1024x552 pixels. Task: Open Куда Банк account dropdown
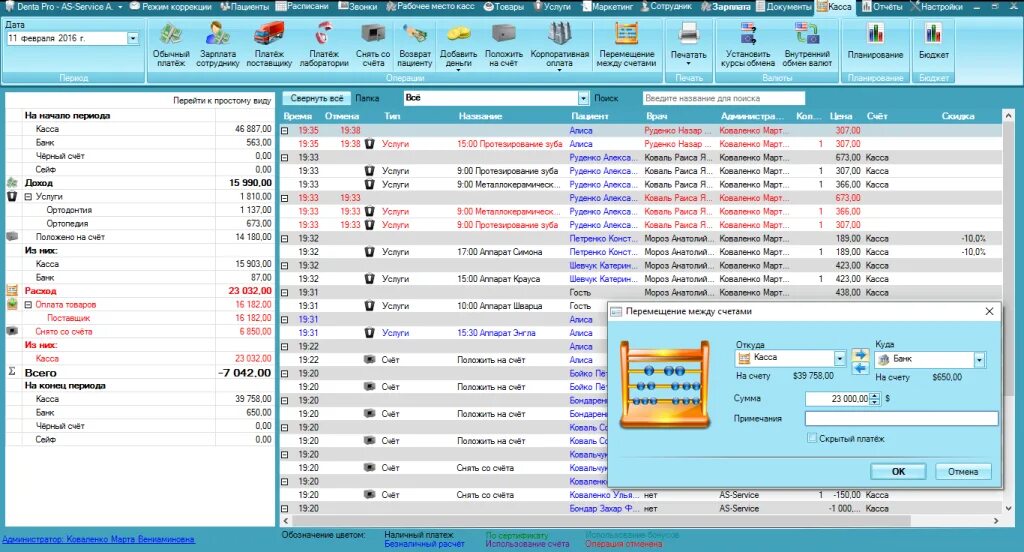(979, 359)
